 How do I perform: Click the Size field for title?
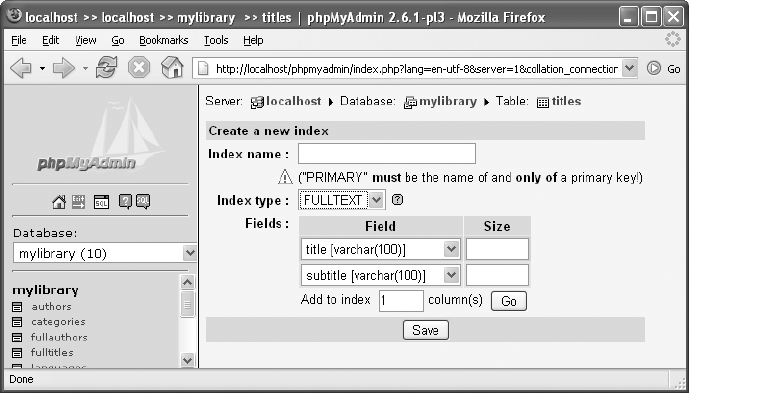point(497,249)
